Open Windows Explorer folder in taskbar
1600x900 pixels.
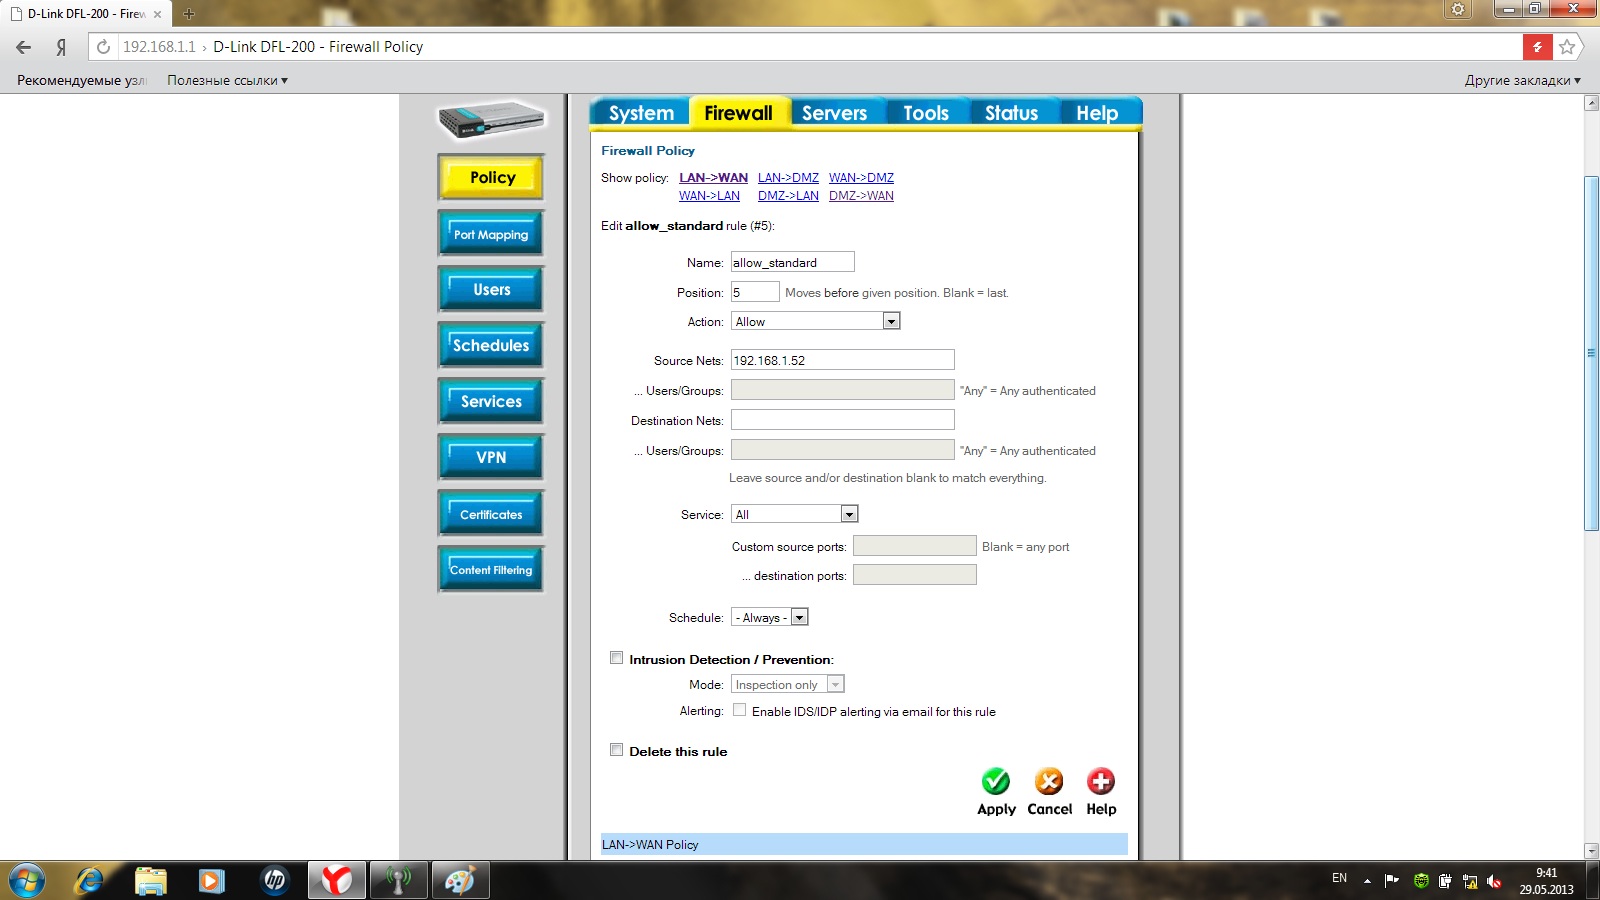(151, 880)
